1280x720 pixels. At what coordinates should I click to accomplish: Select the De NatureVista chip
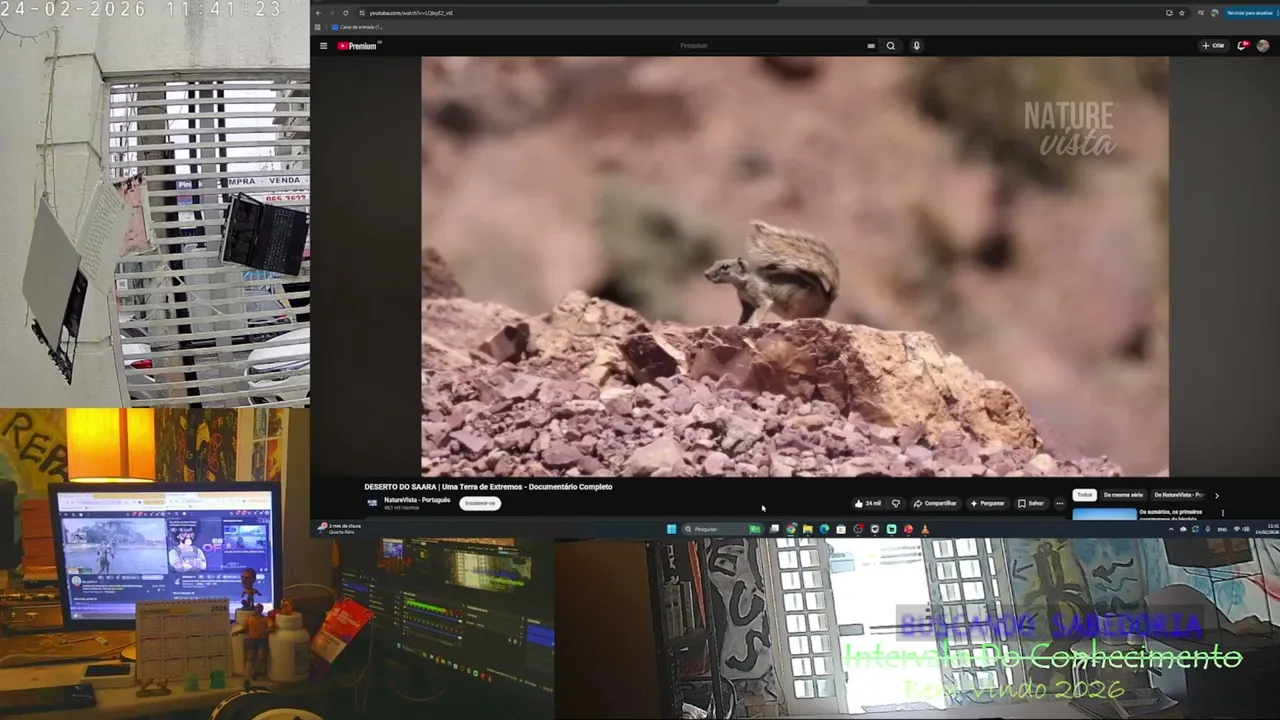[x=1178, y=495]
